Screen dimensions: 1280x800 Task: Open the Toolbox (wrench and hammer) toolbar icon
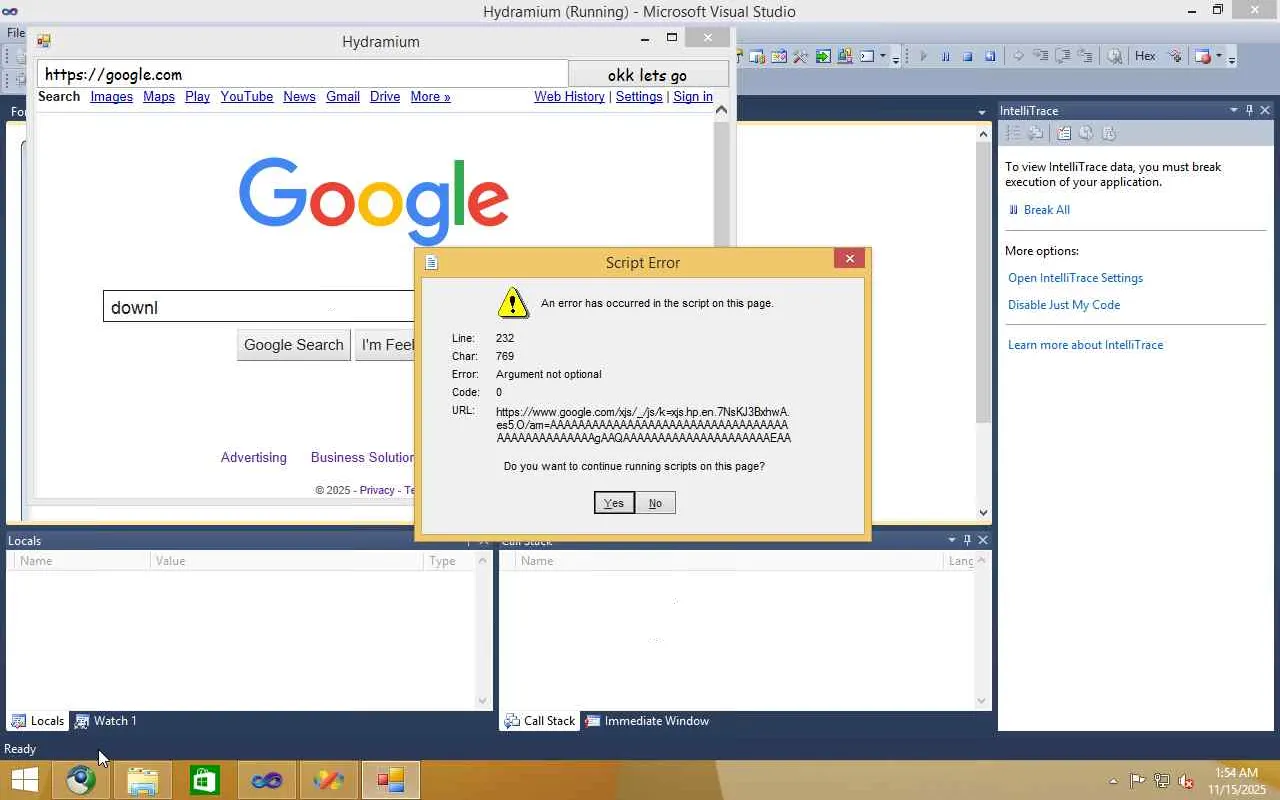click(x=800, y=57)
